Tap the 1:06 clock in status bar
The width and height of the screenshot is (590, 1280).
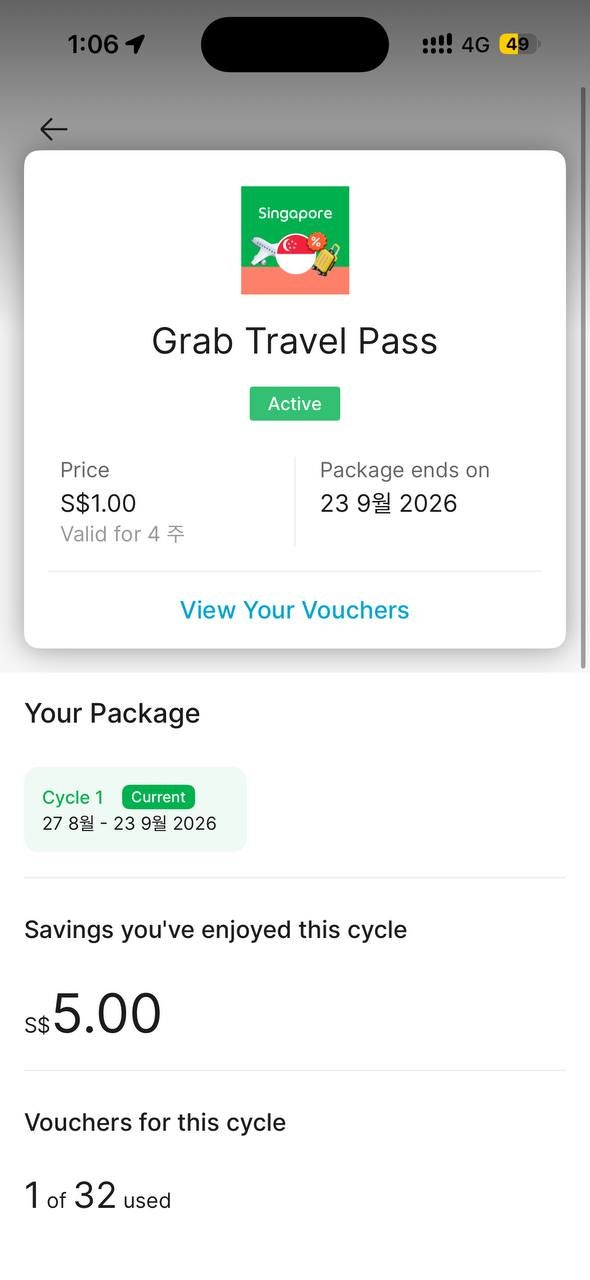[x=93, y=44]
